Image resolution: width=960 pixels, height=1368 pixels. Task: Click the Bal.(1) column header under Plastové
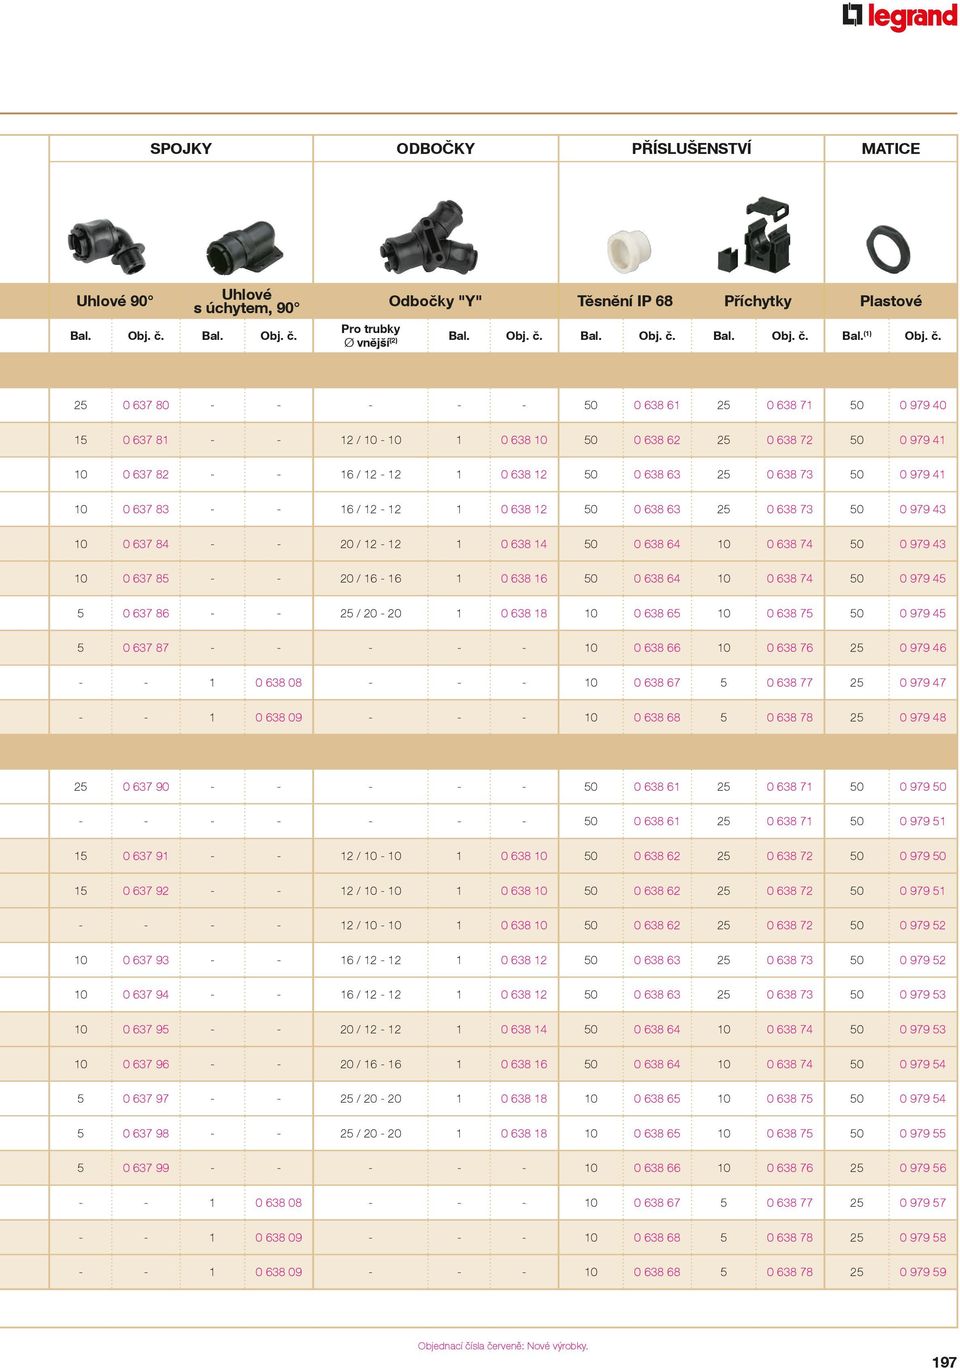tap(857, 336)
